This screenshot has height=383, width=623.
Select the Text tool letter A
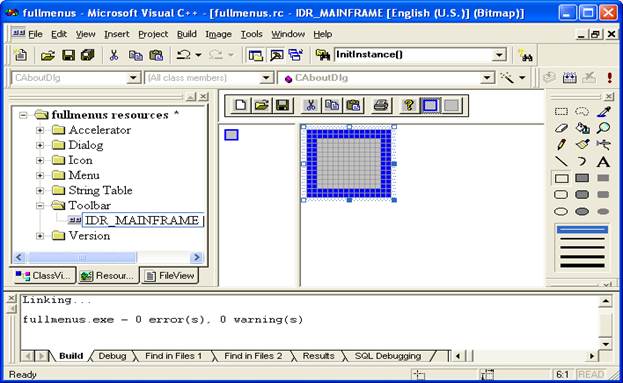603,162
